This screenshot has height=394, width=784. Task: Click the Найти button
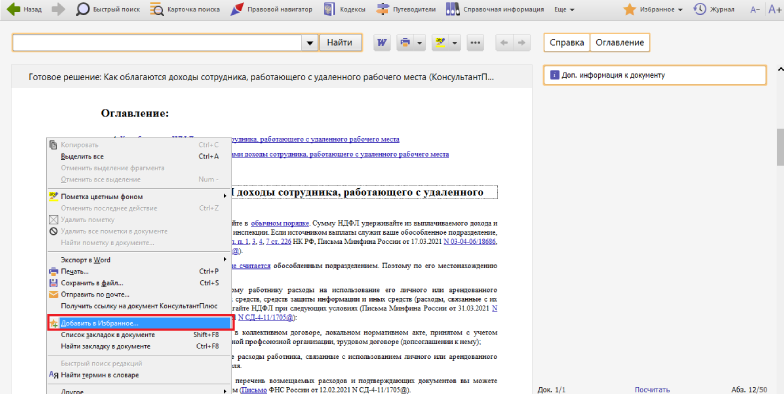point(340,42)
